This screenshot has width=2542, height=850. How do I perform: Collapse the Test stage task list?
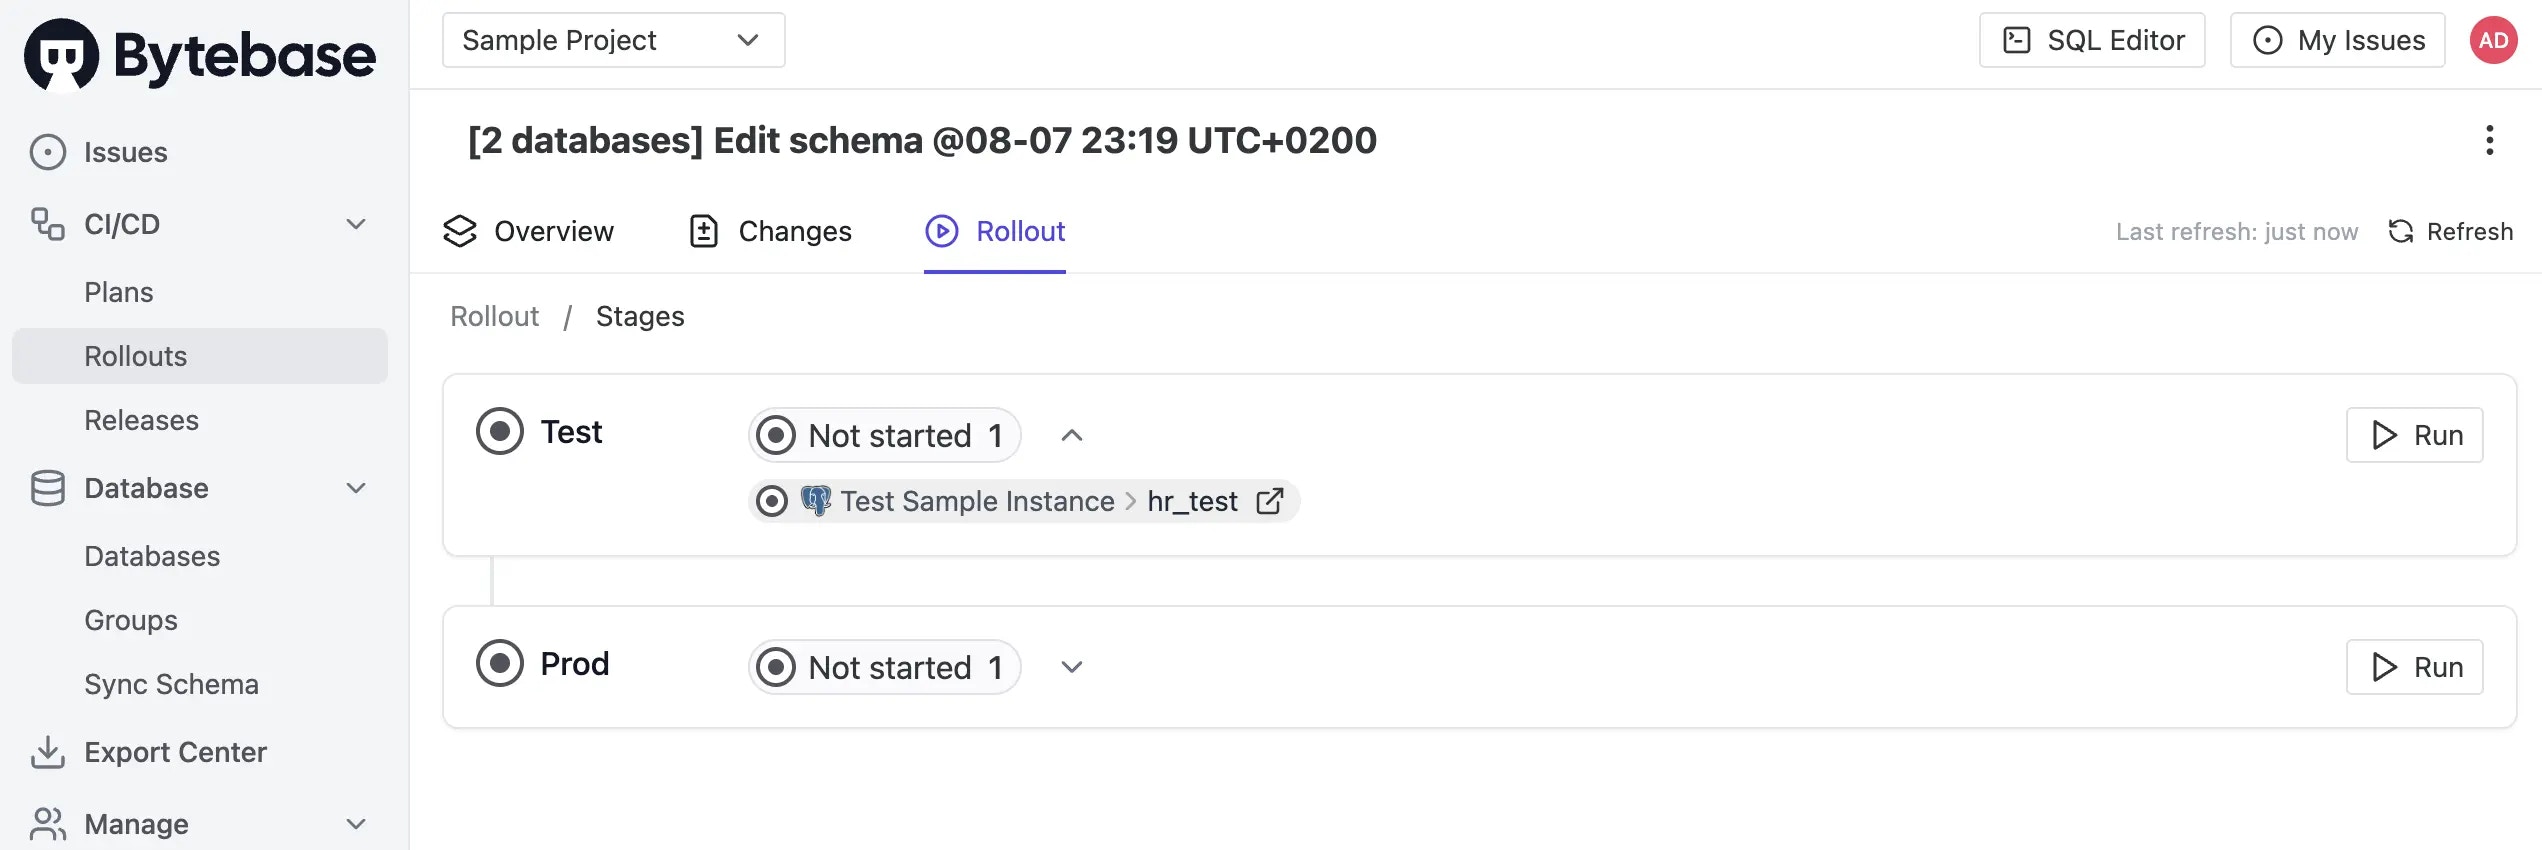tap(1071, 436)
